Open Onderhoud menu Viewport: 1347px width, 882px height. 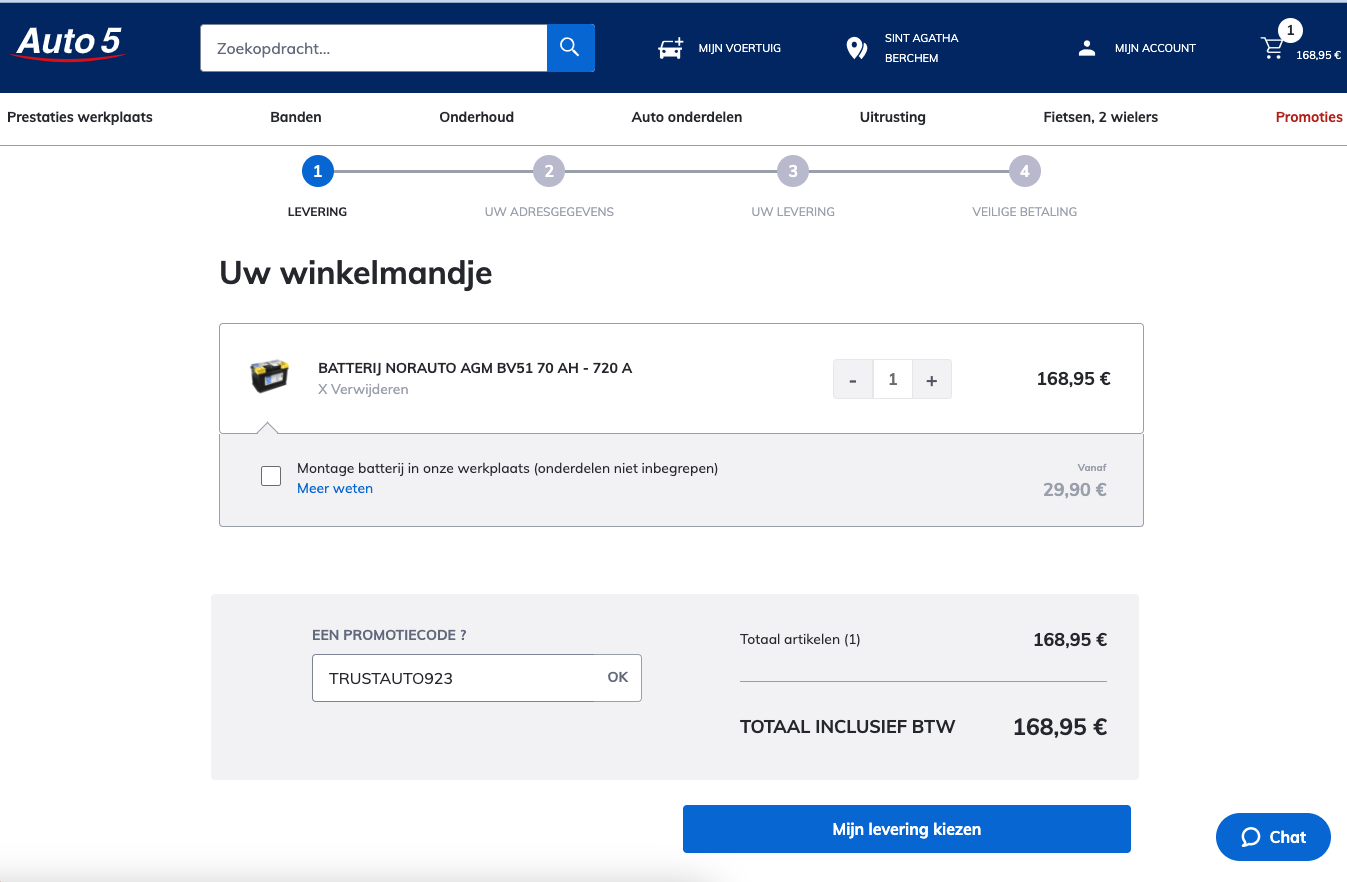coord(477,117)
